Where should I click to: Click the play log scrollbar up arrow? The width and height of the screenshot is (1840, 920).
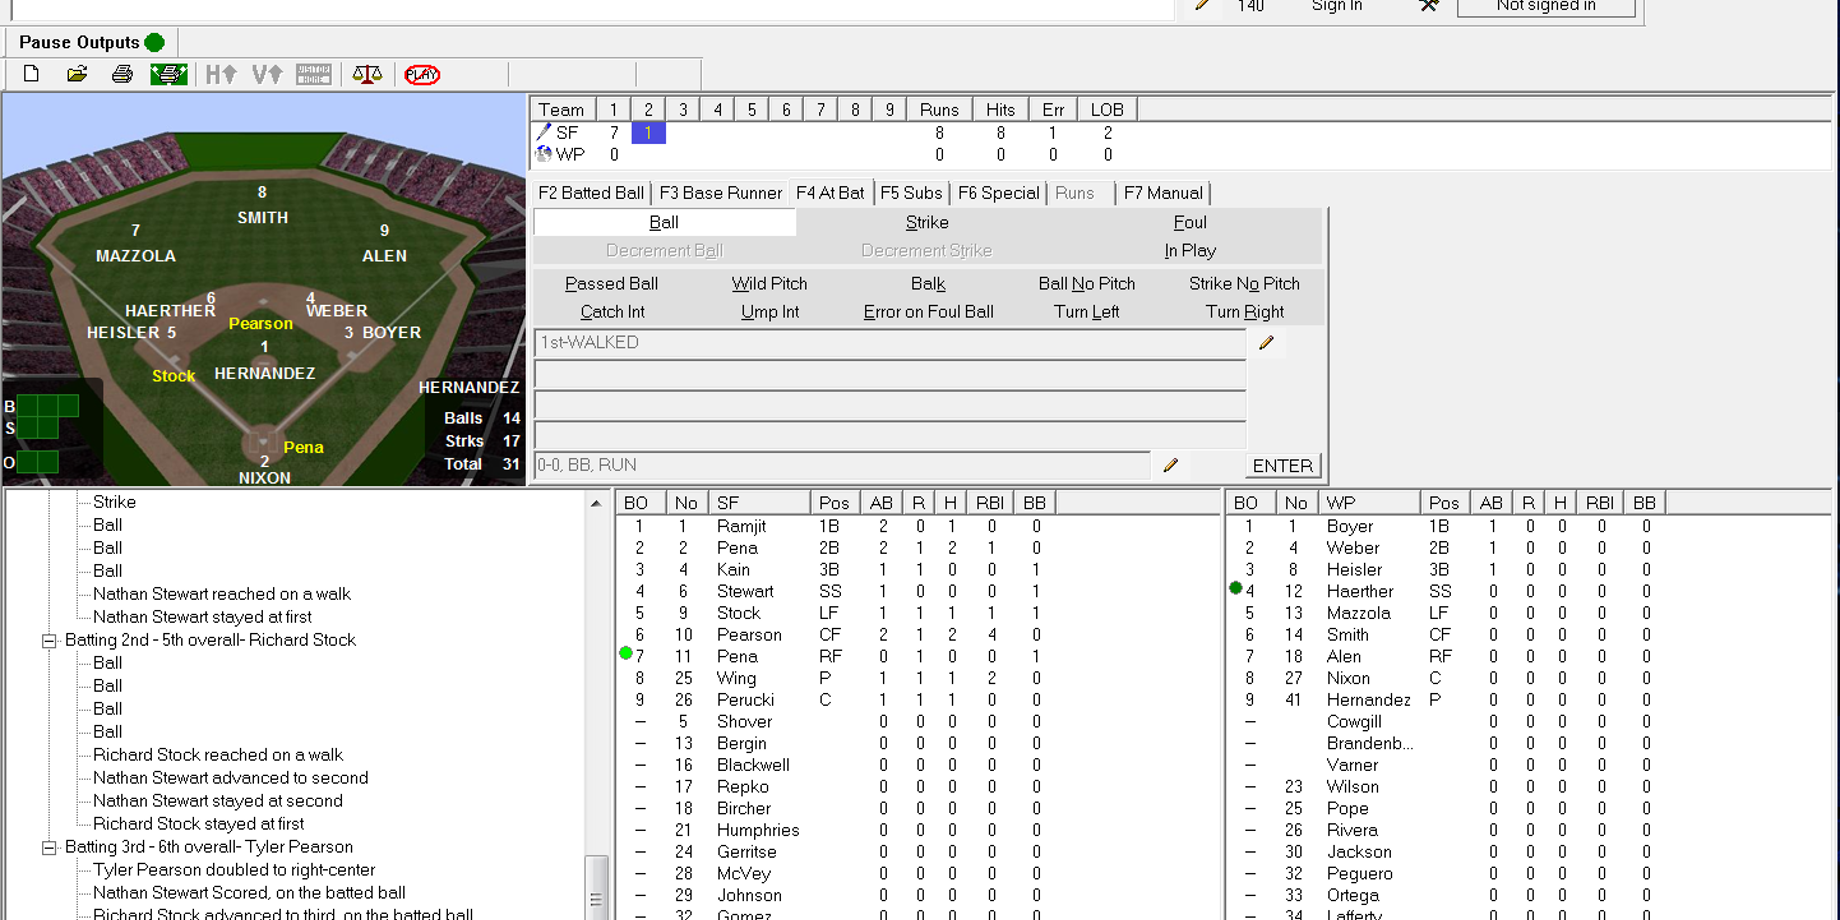point(596,503)
